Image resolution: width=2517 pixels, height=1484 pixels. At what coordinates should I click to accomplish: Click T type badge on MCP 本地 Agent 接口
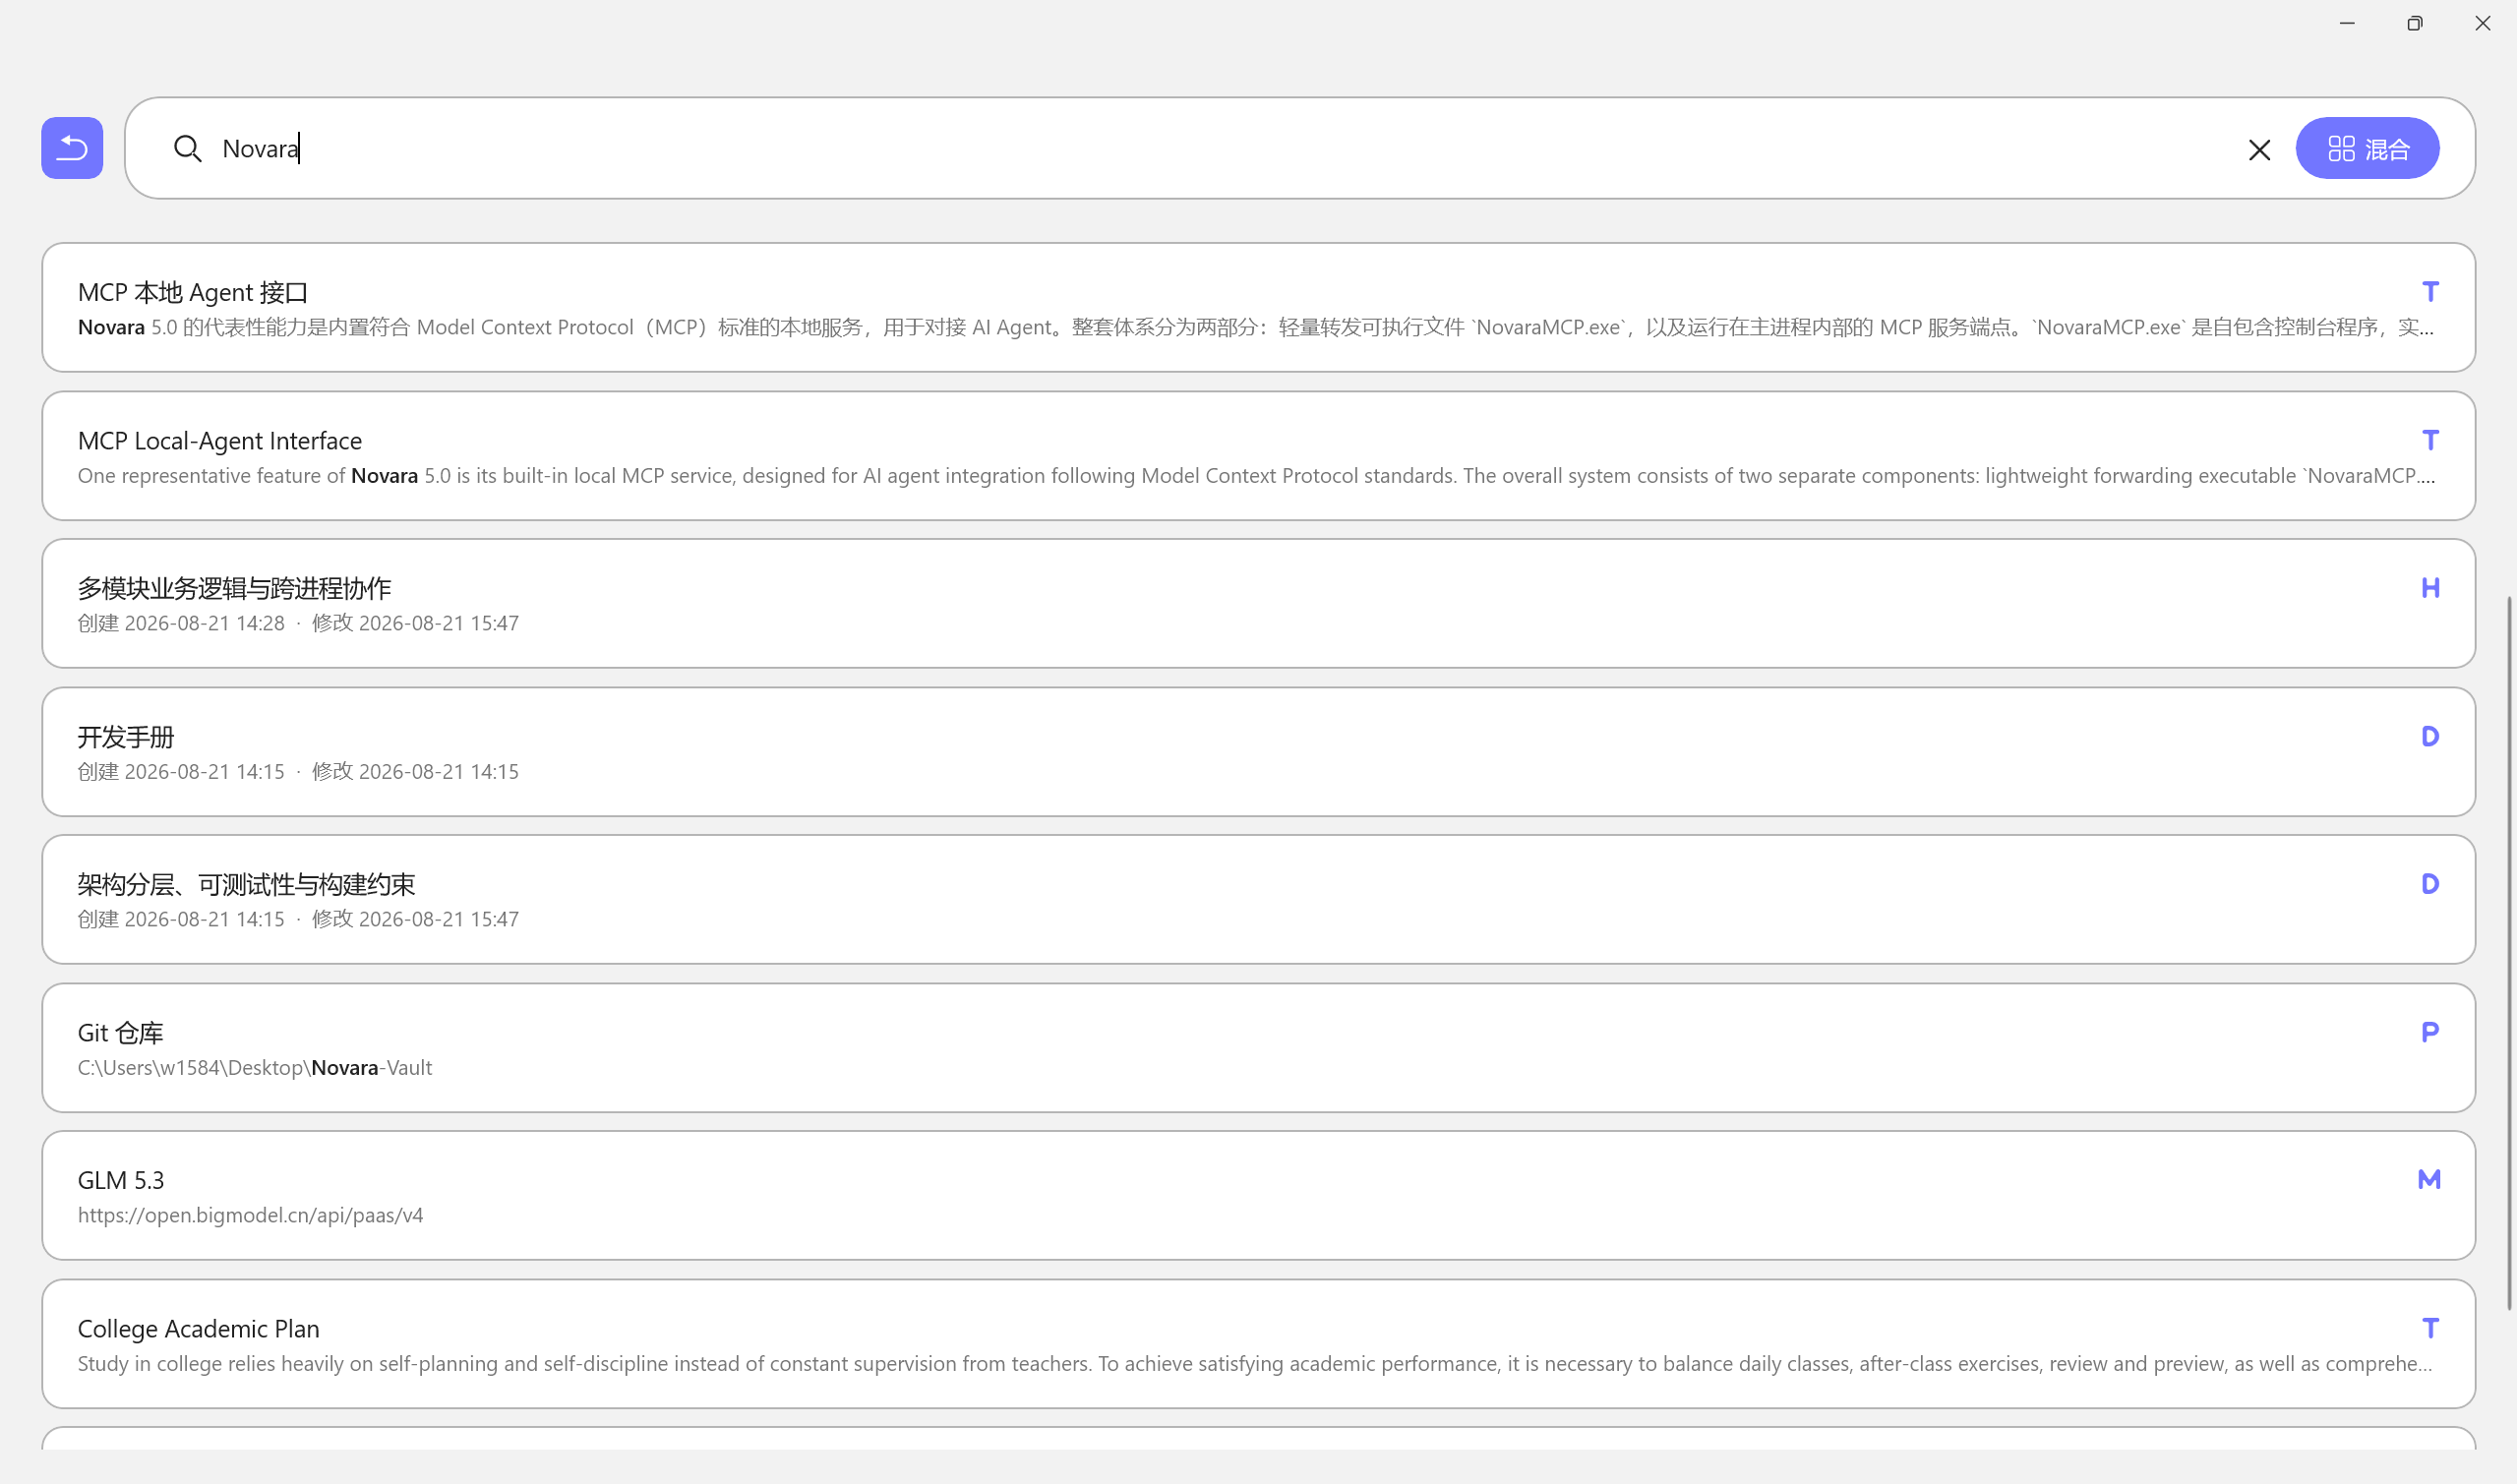click(2430, 292)
